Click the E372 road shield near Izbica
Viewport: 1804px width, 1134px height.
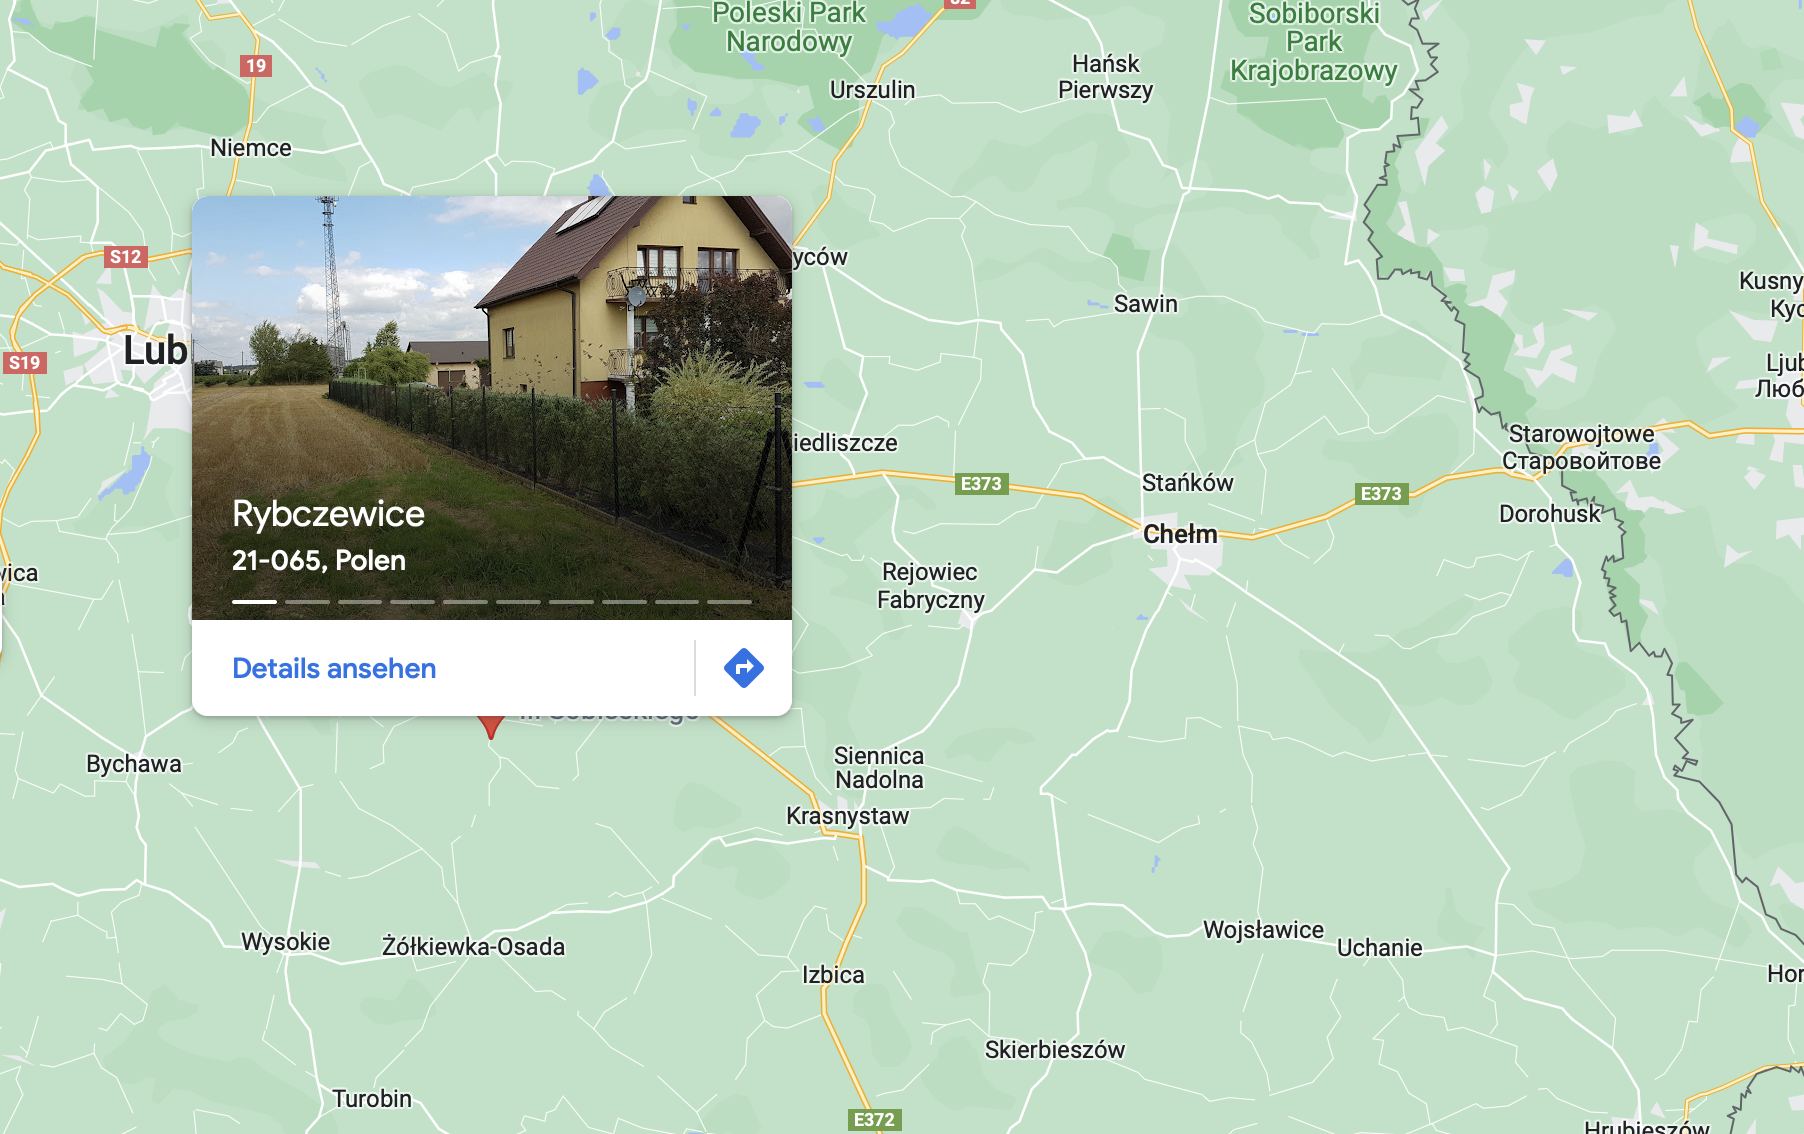(x=874, y=1119)
